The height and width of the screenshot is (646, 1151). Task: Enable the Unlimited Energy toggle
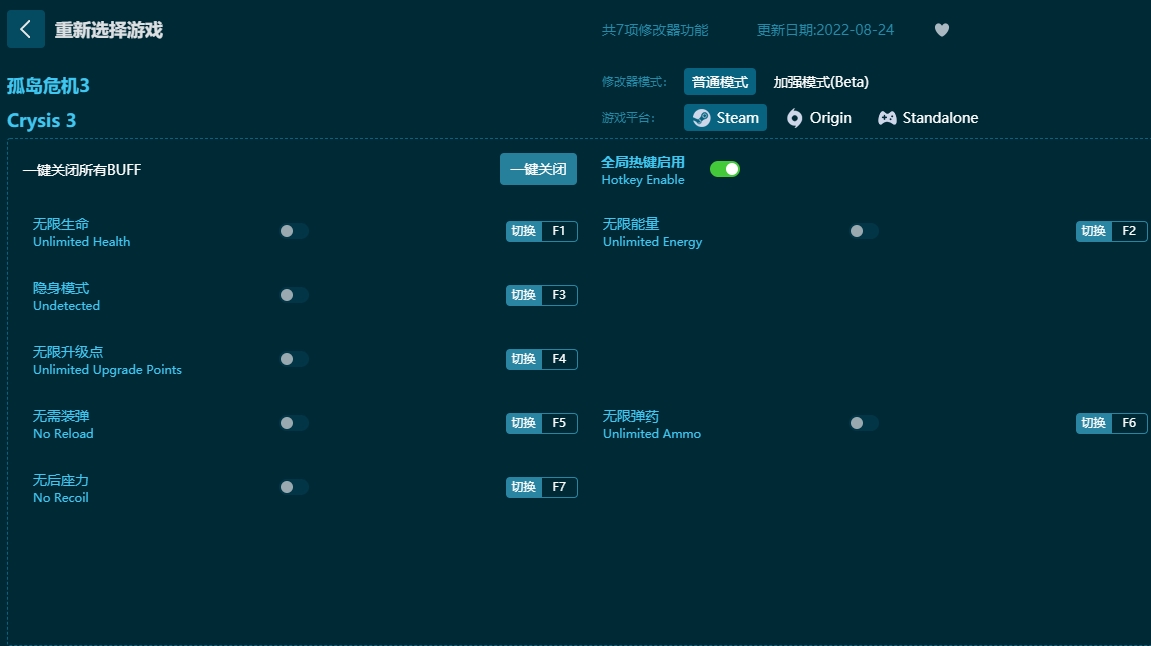click(863, 231)
